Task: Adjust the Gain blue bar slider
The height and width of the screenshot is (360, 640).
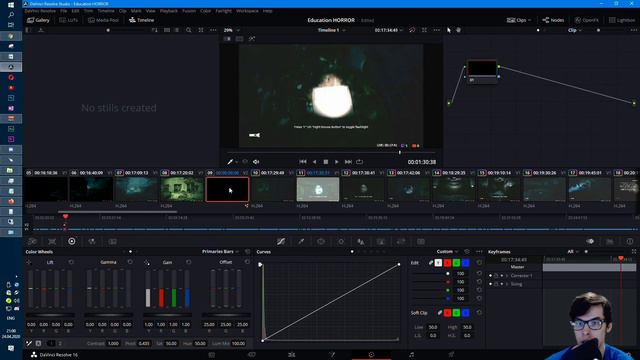Action: [x=187, y=289]
